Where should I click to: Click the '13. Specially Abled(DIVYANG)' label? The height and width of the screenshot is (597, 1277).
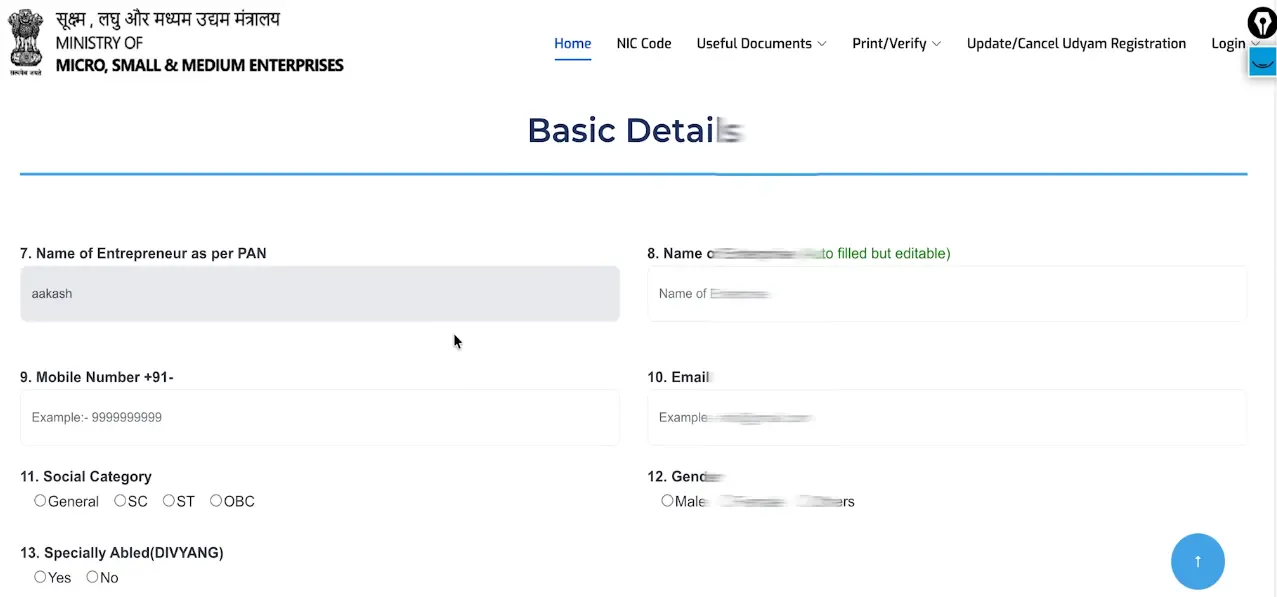[x=122, y=553]
